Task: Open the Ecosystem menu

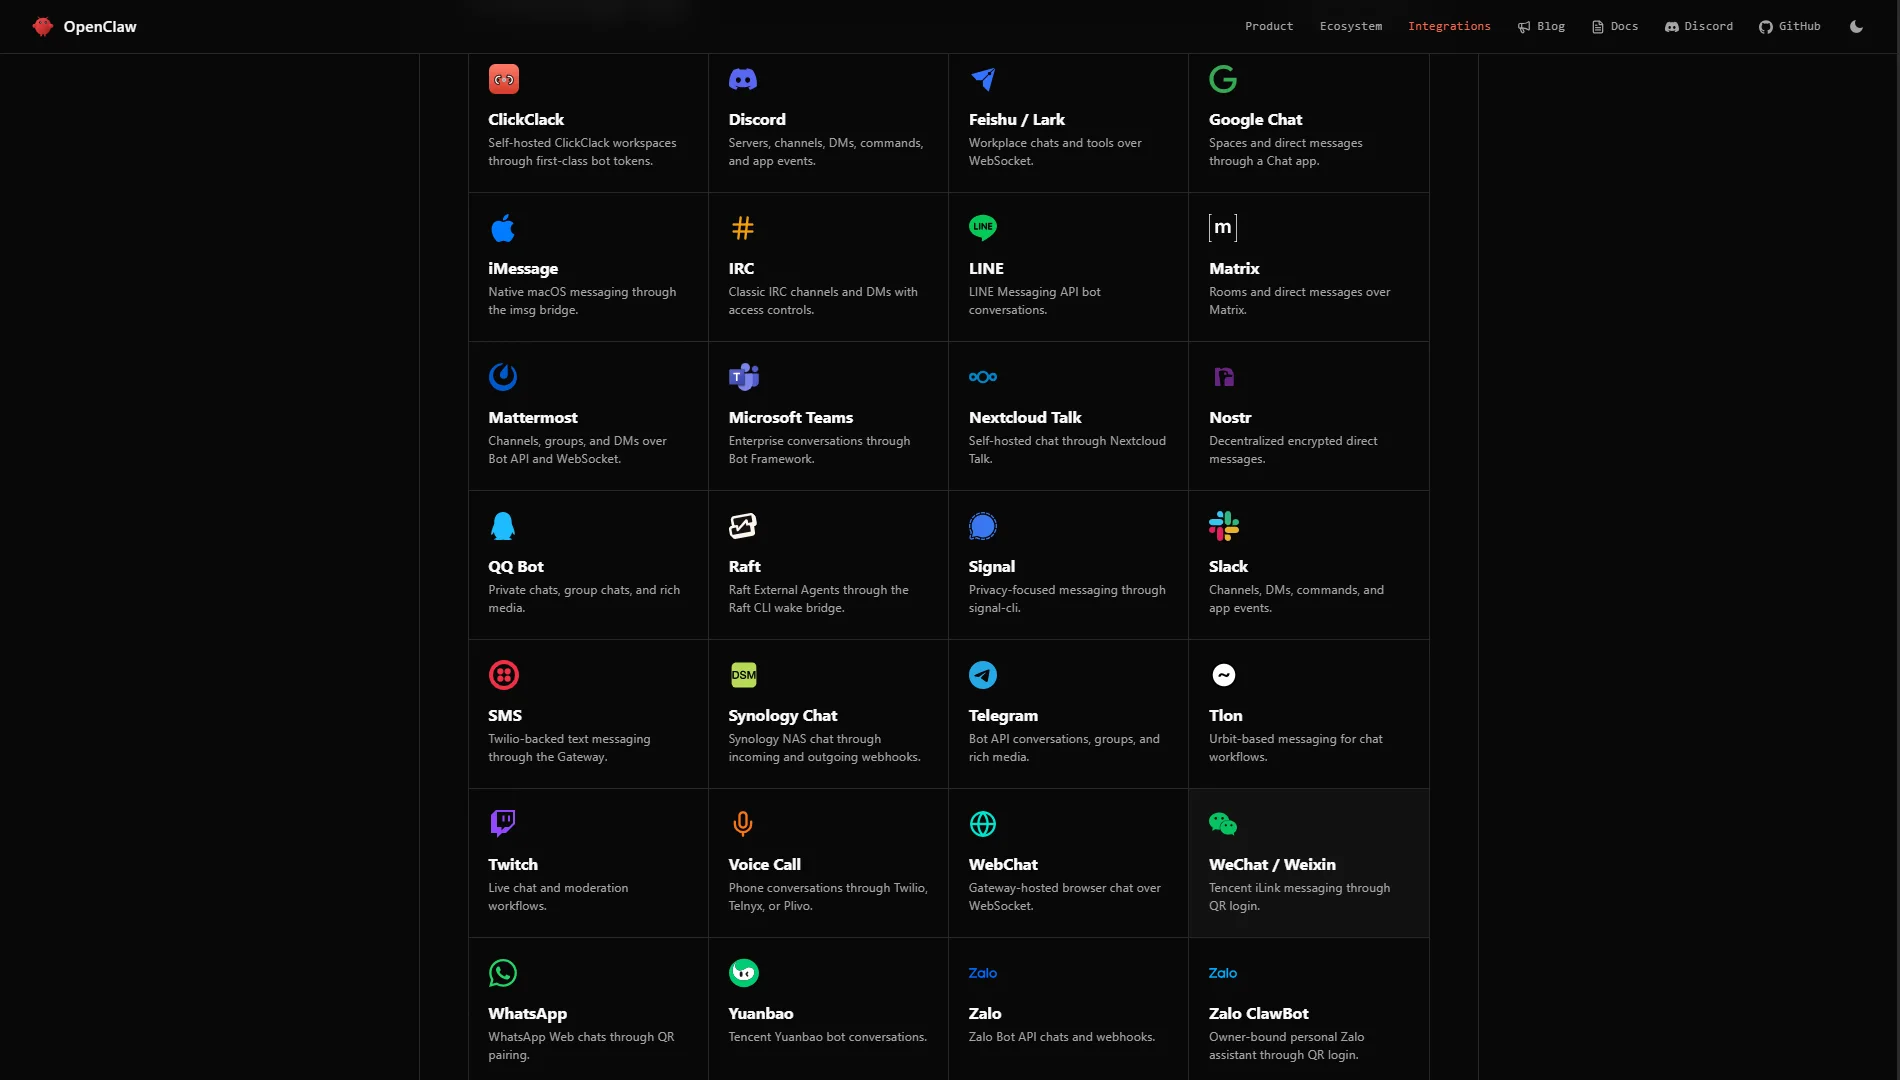Action: coord(1351,27)
